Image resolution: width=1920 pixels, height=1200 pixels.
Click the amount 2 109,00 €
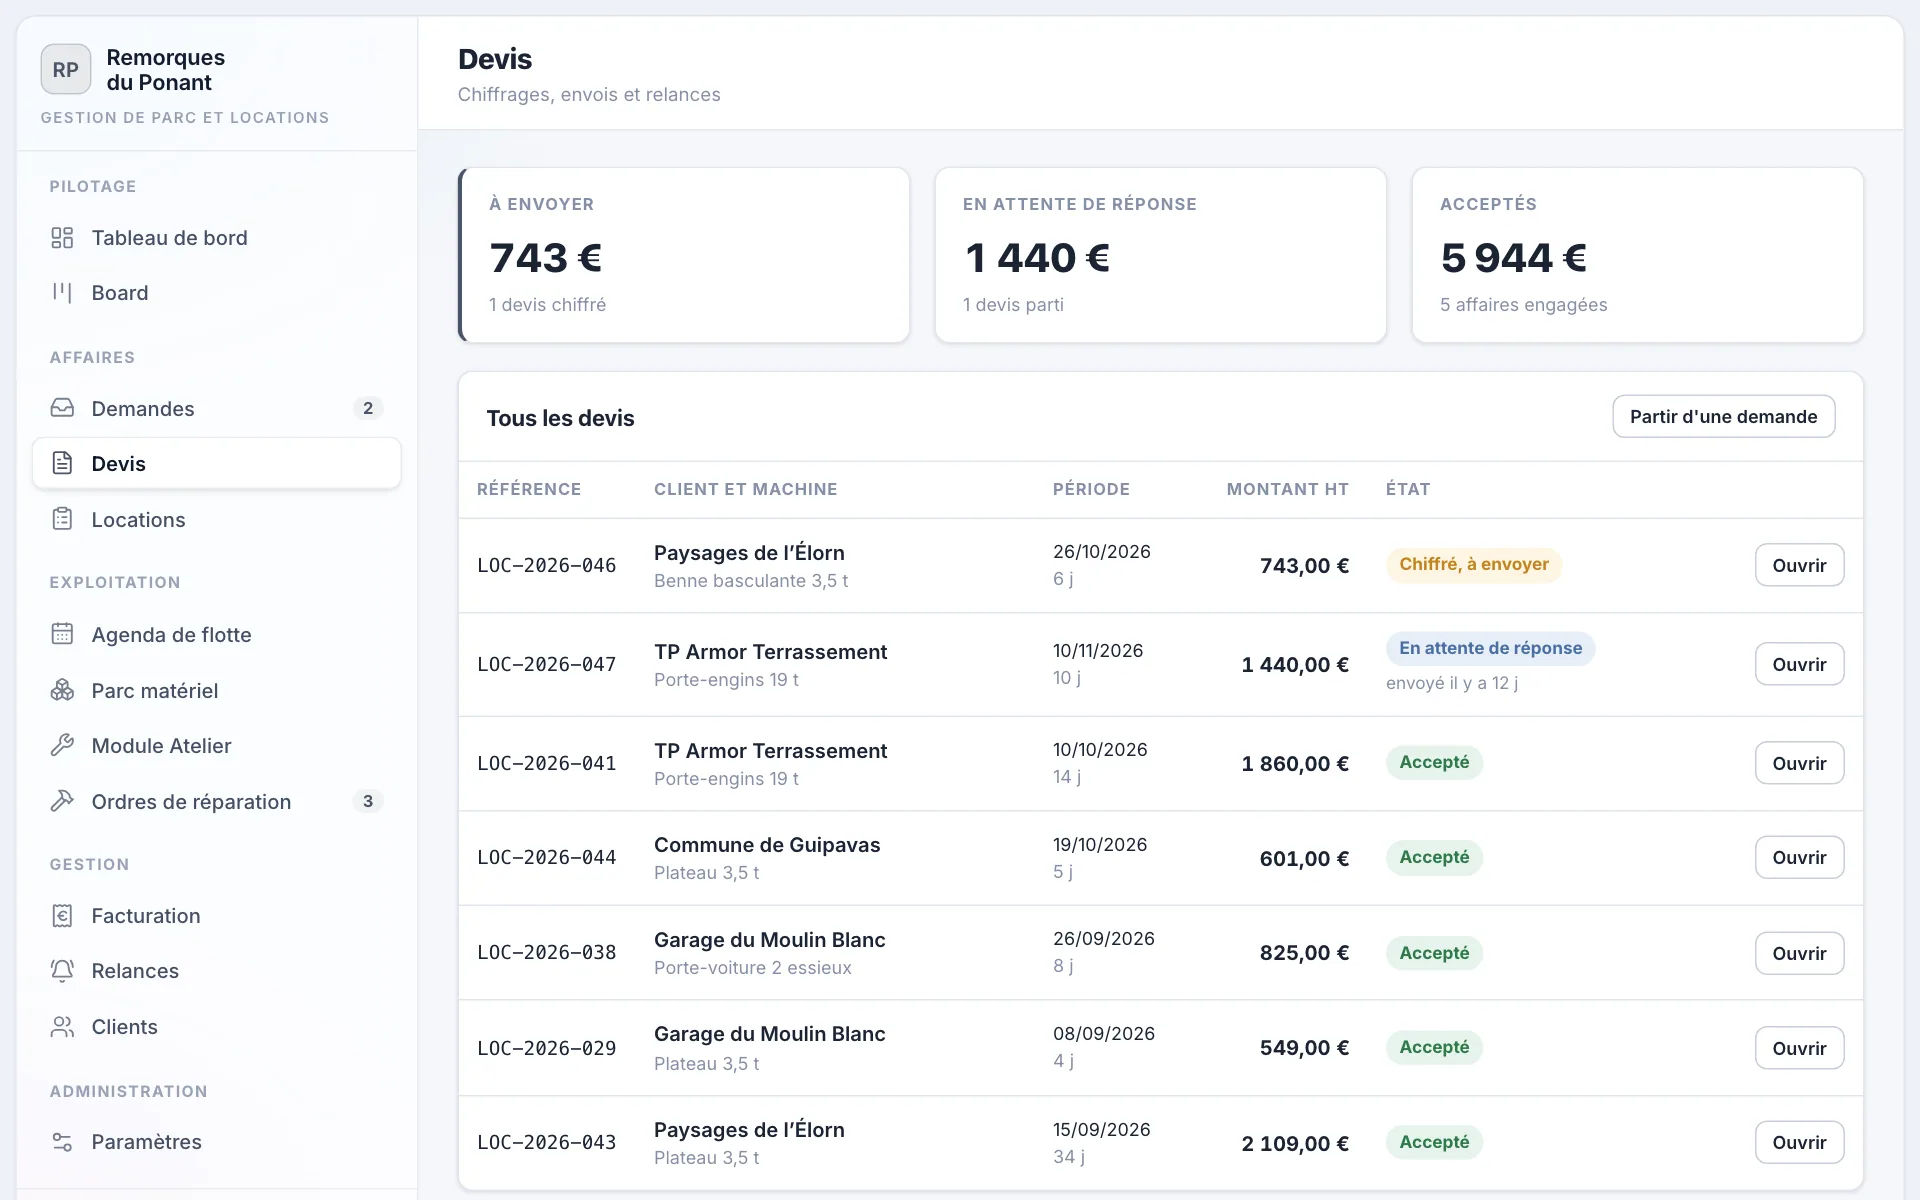pyautogui.click(x=1295, y=1143)
